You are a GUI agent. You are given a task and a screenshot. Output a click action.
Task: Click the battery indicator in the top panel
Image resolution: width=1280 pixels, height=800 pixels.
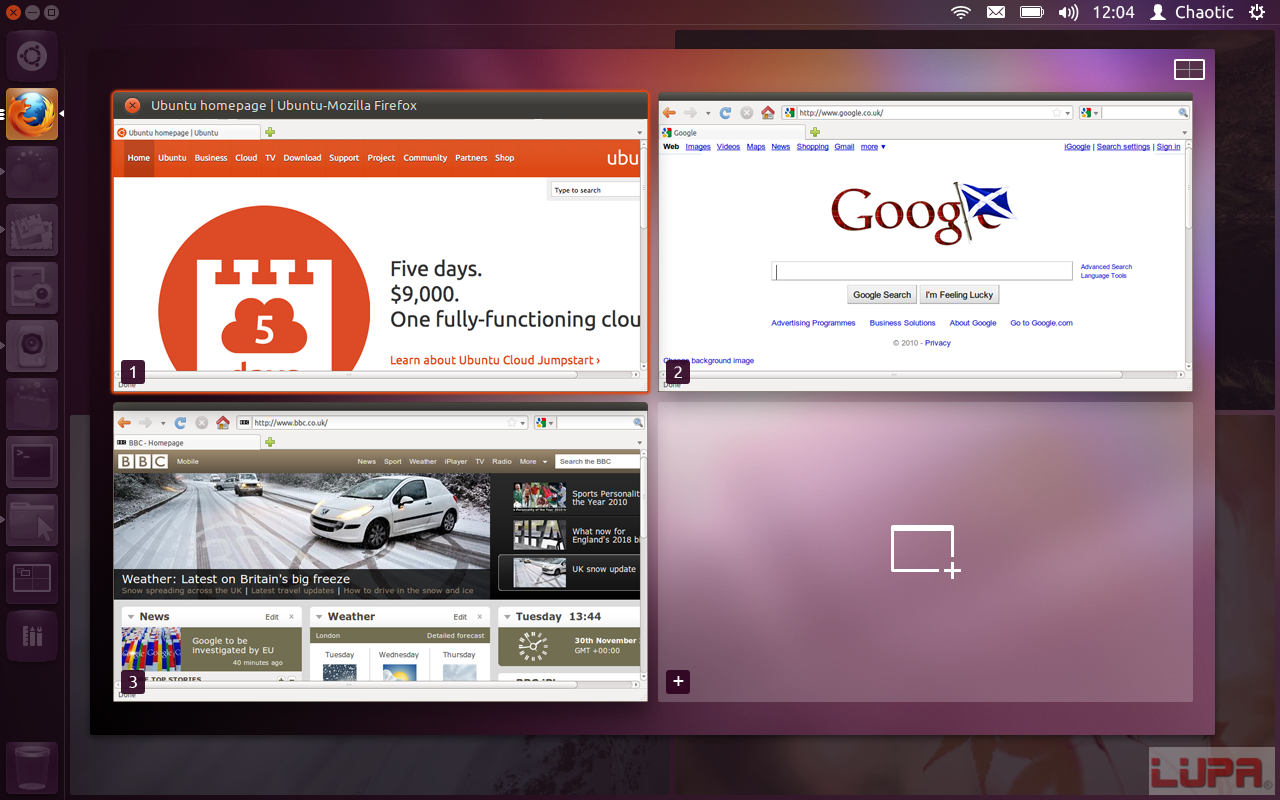tap(1032, 12)
